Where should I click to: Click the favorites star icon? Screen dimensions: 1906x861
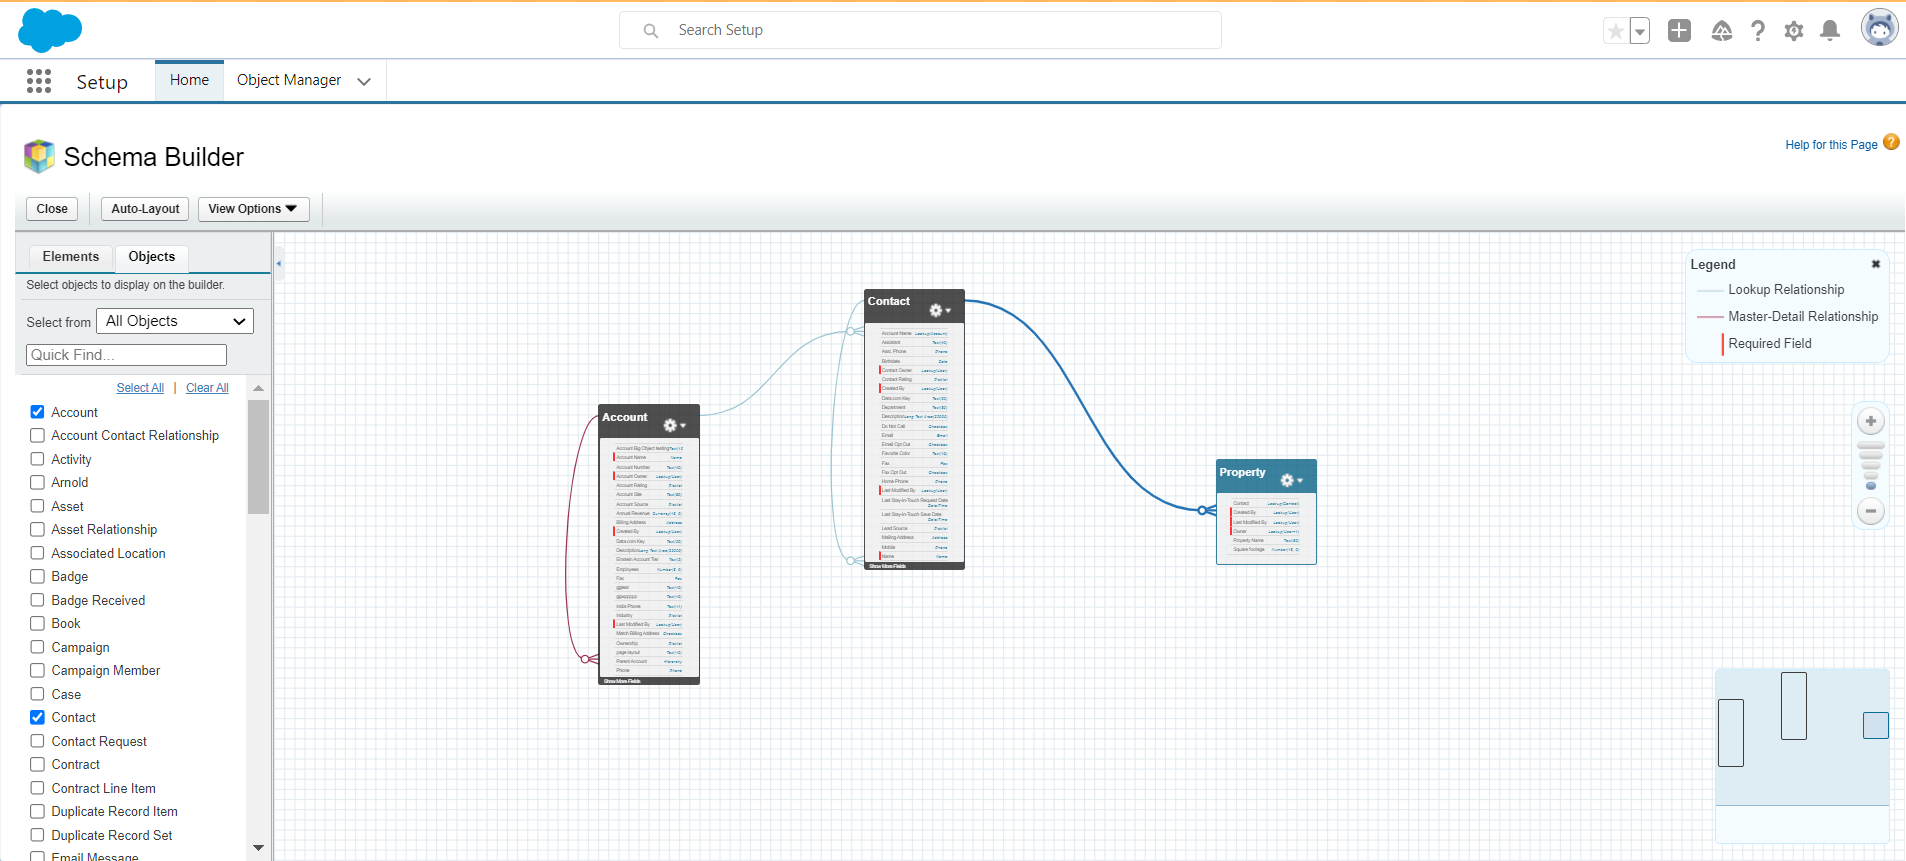tap(1616, 31)
